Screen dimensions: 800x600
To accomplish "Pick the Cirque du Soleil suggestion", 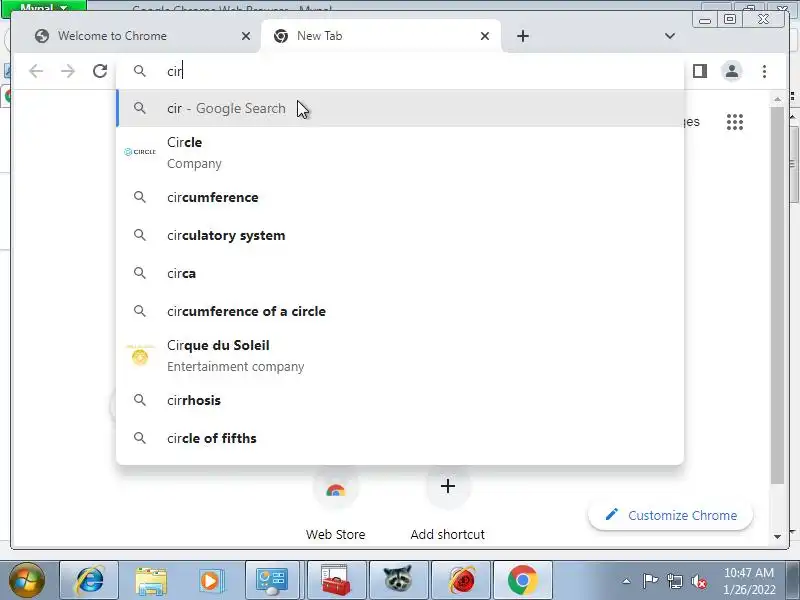I will pyautogui.click(x=401, y=356).
